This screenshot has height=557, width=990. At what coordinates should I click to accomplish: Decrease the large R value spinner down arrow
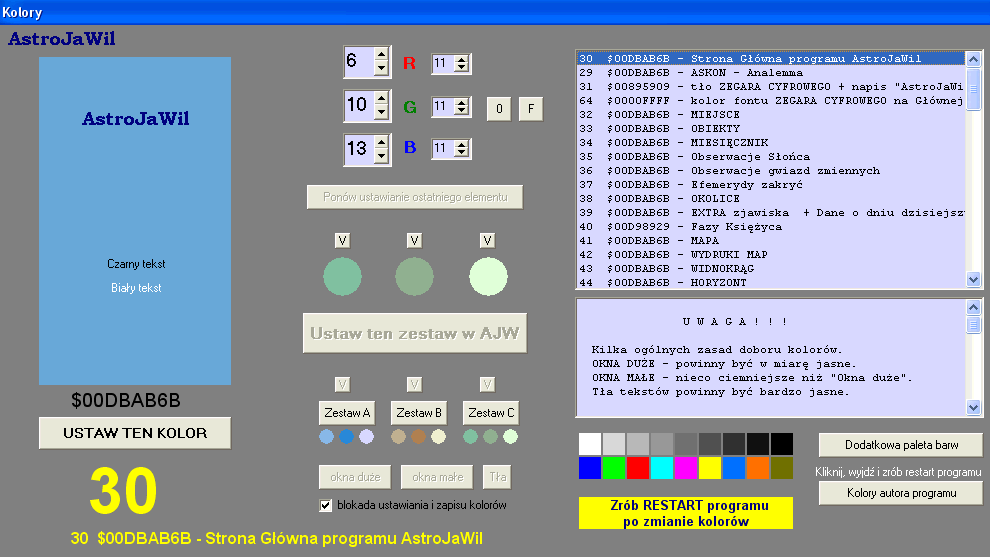[x=381, y=69]
